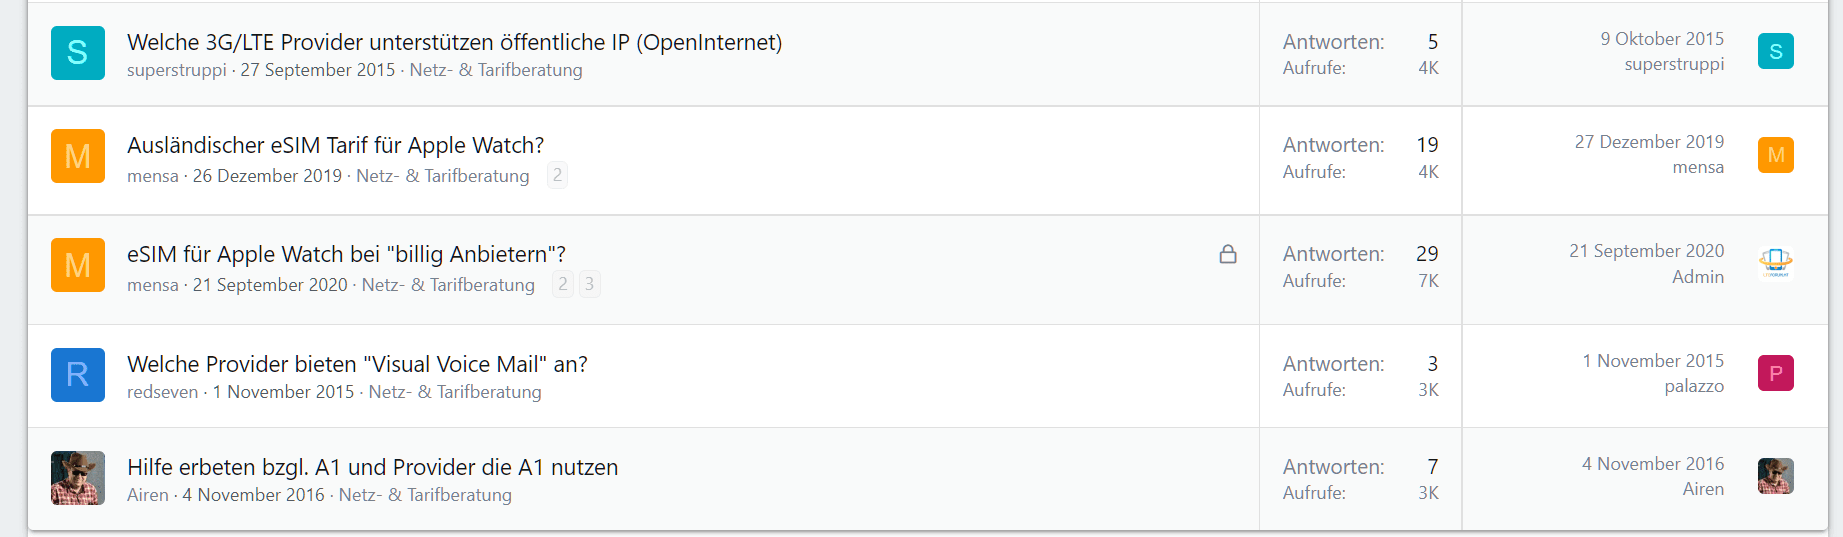Click Admin's last-poster avatar icon

click(x=1775, y=263)
